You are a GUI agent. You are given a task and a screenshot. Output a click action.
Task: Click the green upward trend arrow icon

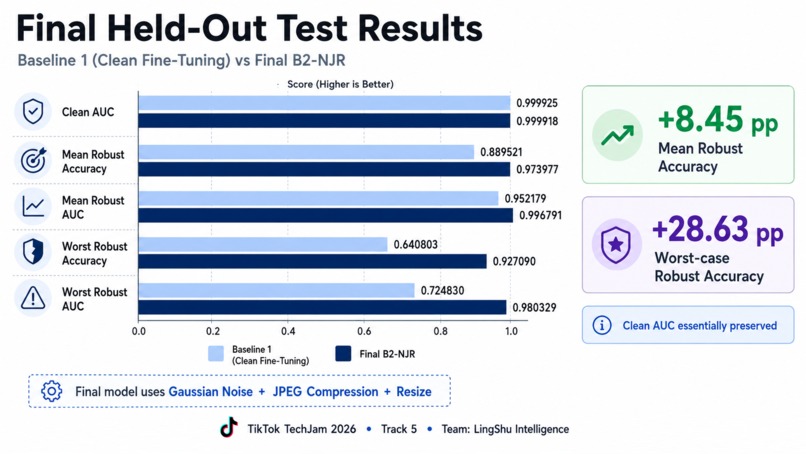(617, 135)
